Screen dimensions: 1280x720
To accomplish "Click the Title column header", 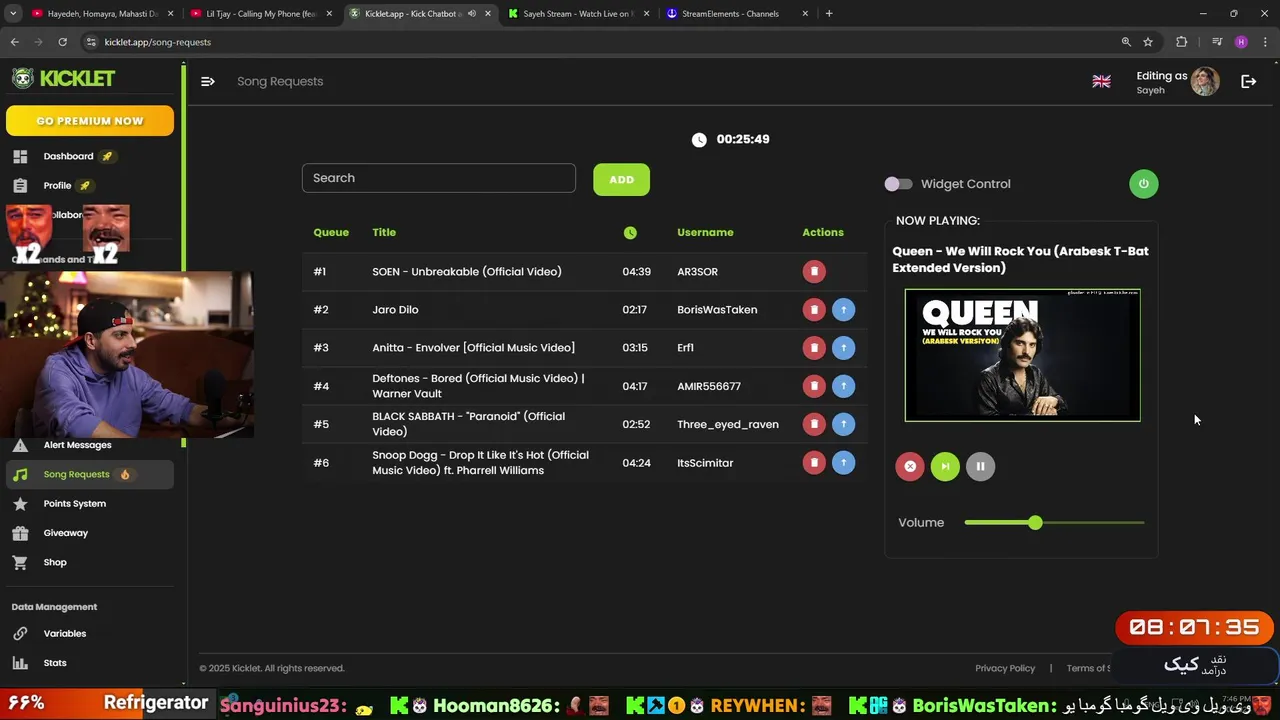I will point(384,232).
